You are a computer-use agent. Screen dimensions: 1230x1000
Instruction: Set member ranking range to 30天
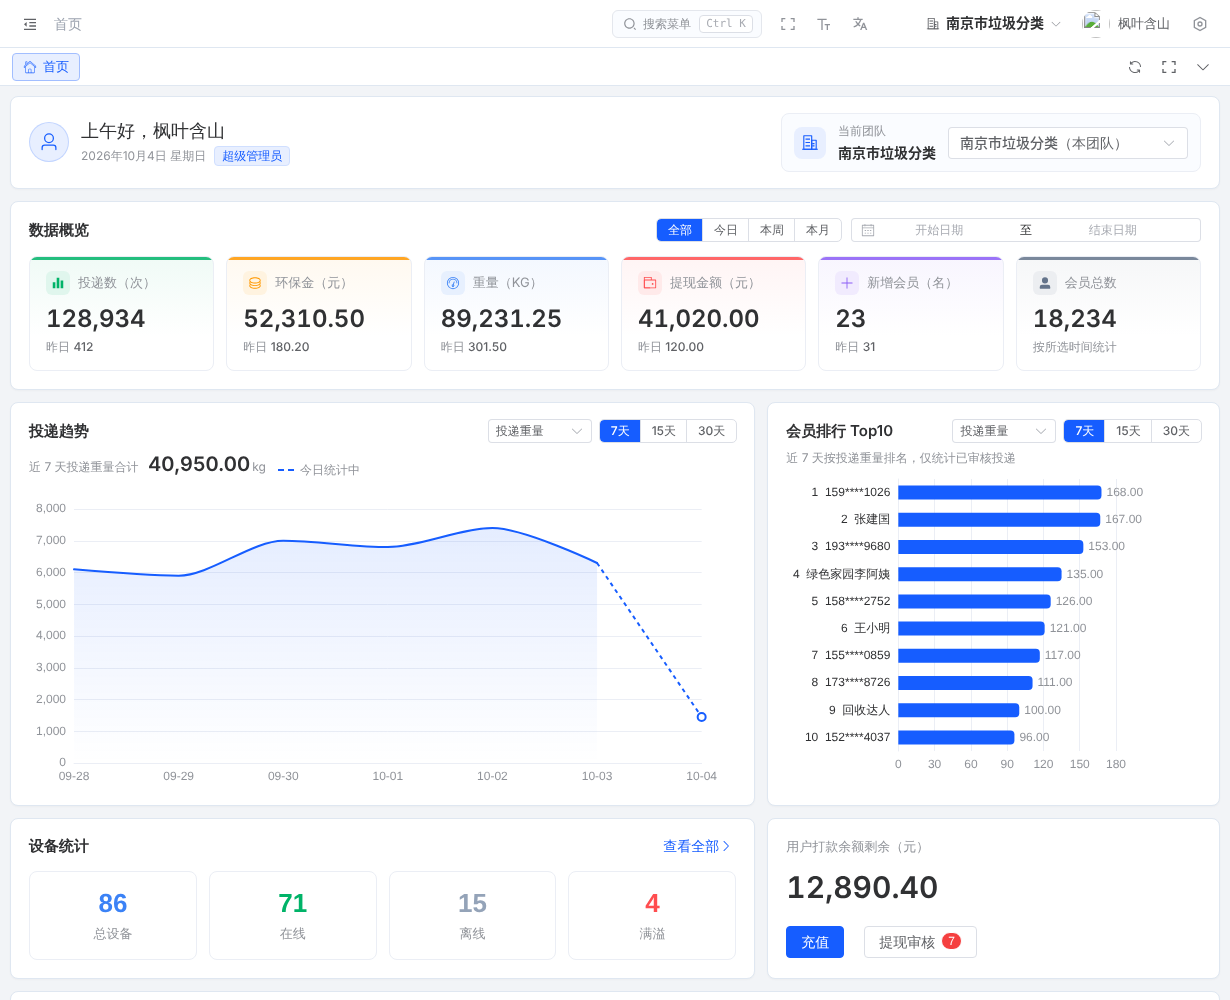pyautogui.click(x=1177, y=431)
